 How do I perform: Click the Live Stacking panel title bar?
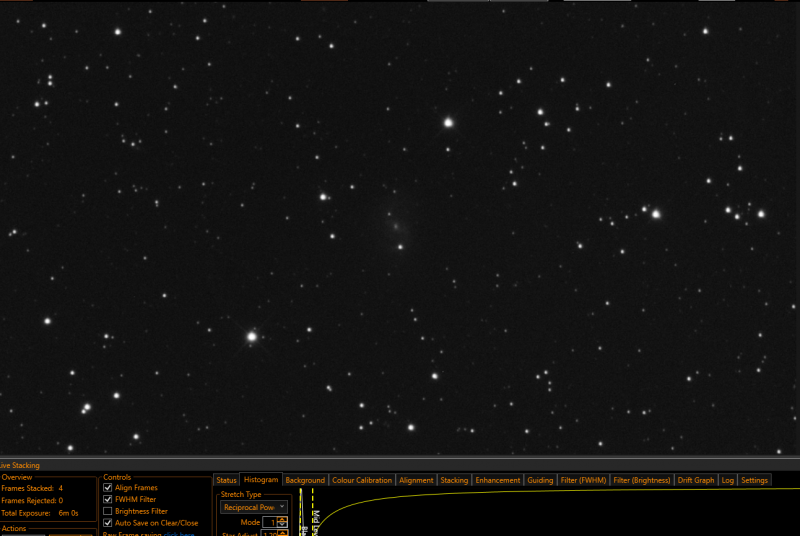(400, 465)
